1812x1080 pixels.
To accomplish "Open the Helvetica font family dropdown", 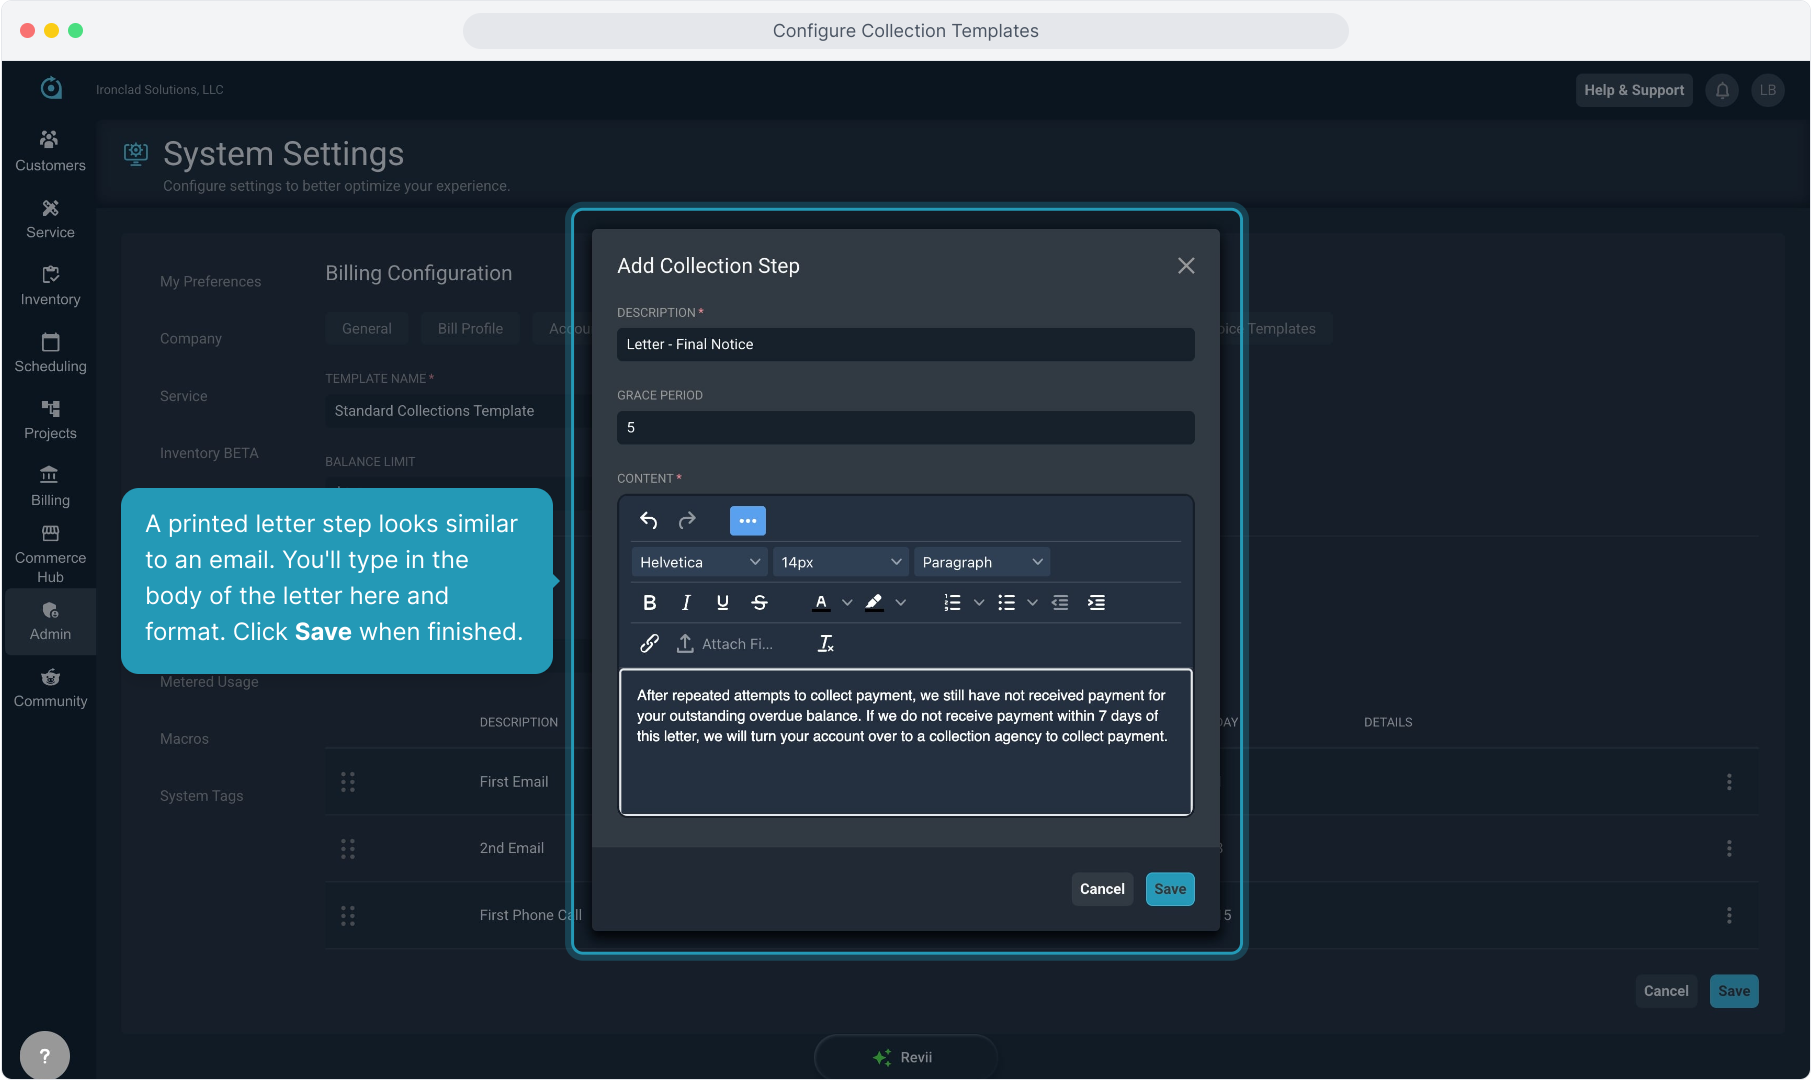I will pyautogui.click(x=699, y=562).
